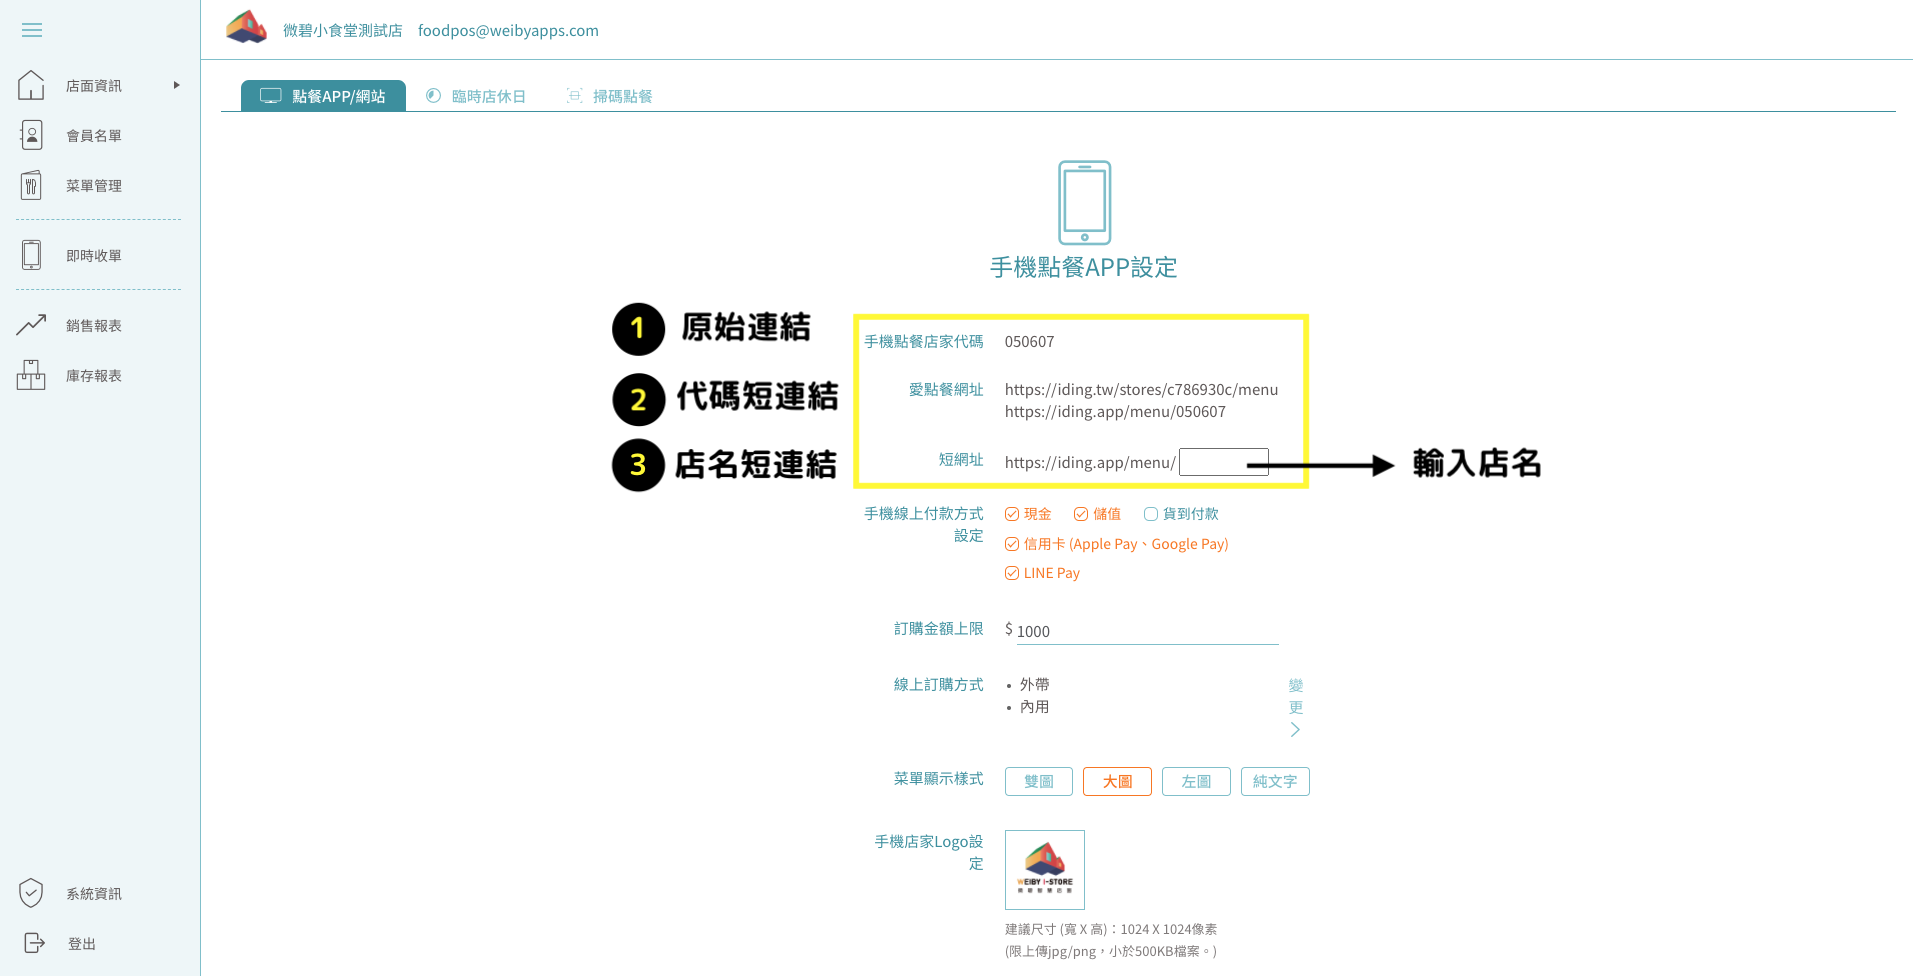Toggle 信用卡 (Apple Pay、Google Pay) checkbox
1913x976 pixels.
coord(1012,544)
